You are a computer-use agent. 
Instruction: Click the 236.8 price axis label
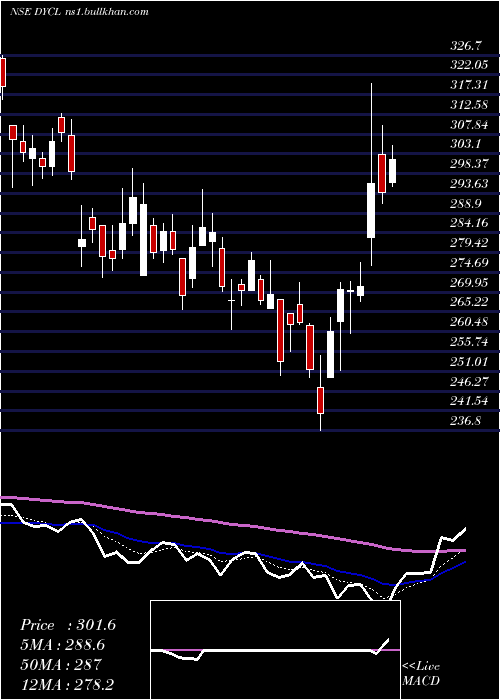[x=465, y=421]
